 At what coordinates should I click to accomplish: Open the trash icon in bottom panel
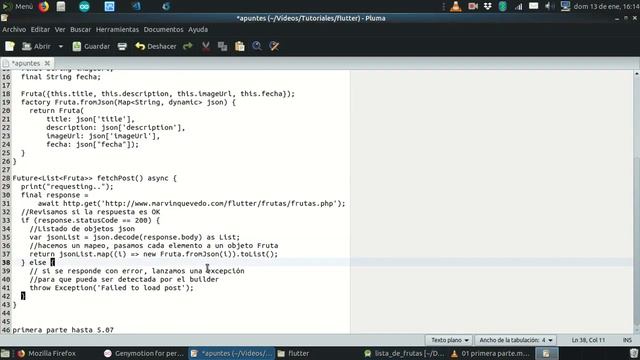[633, 353]
